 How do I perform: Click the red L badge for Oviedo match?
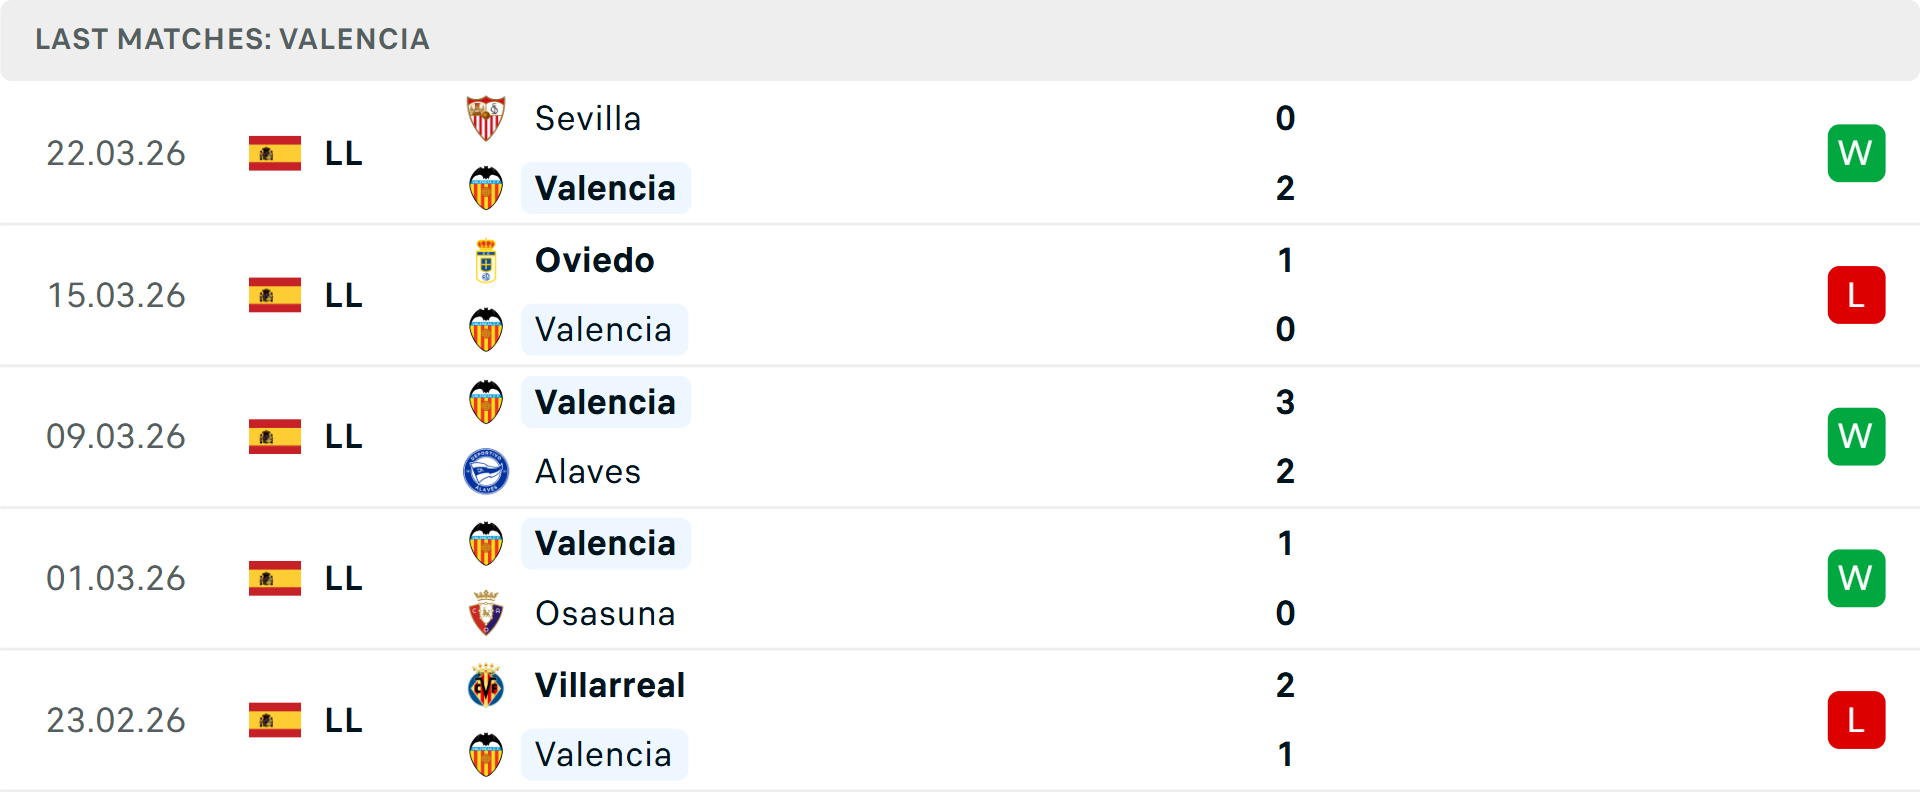point(1856,295)
